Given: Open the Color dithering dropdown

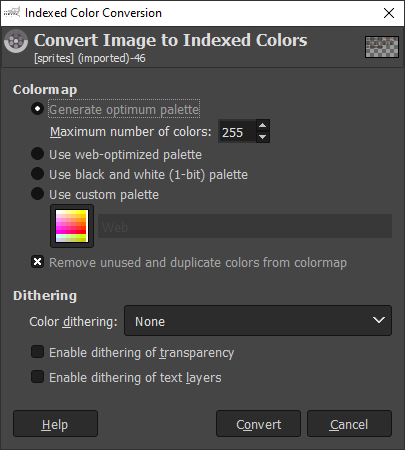Looking at the screenshot, I should 258,320.
